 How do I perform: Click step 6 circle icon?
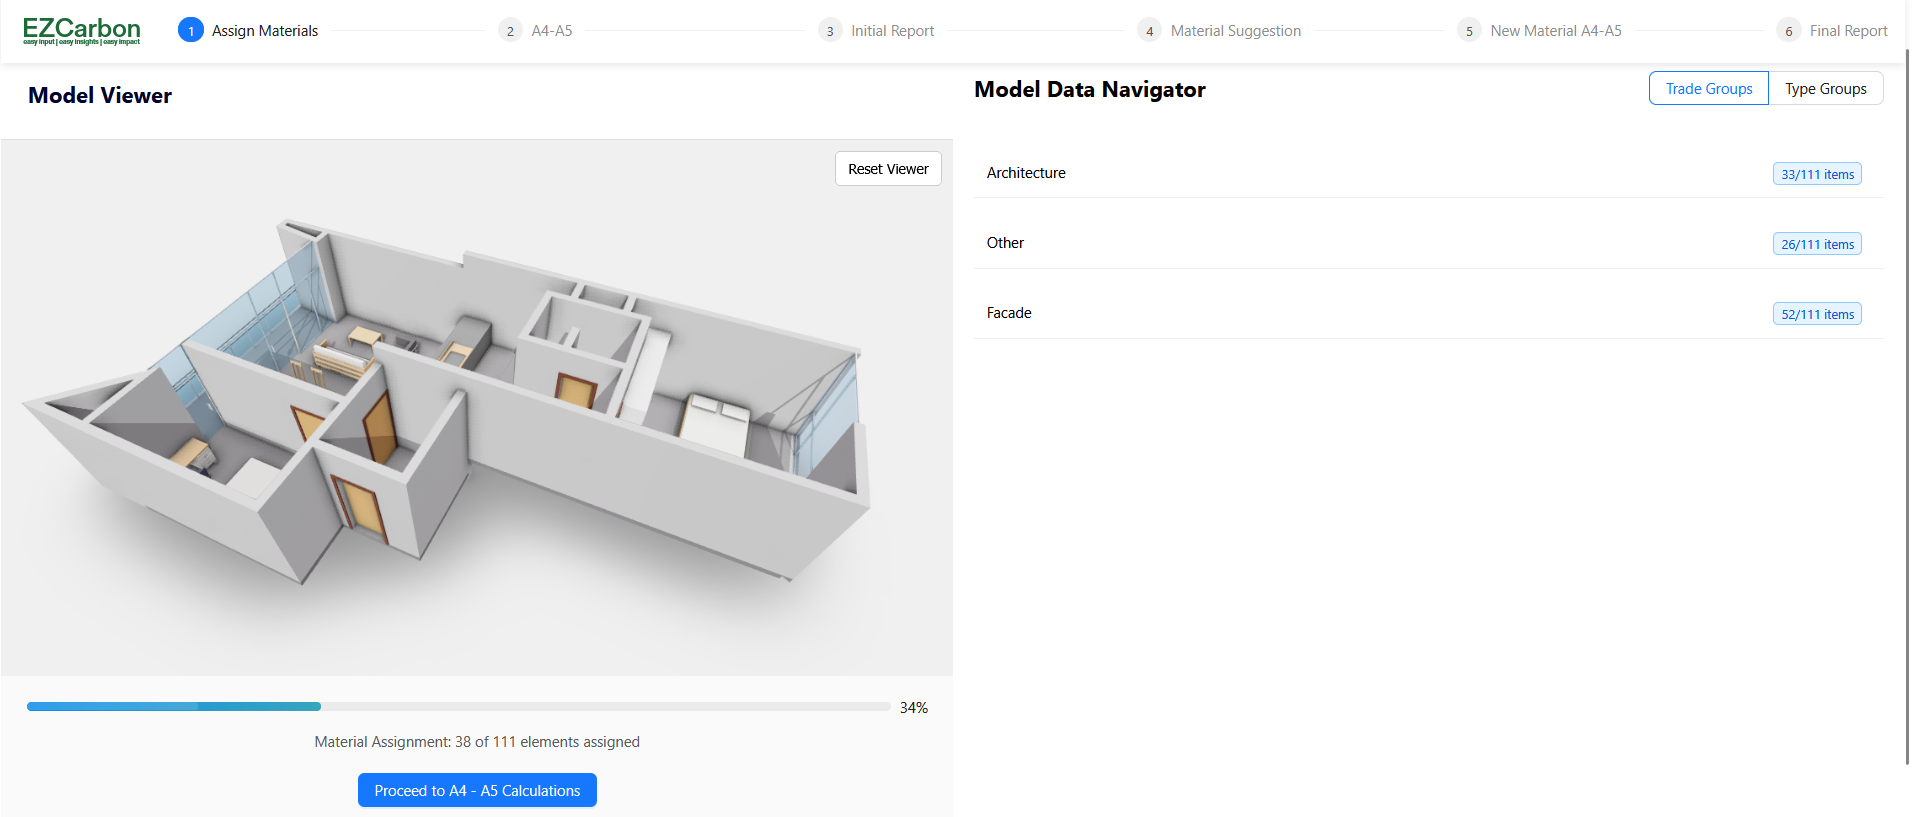click(1788, 31)
